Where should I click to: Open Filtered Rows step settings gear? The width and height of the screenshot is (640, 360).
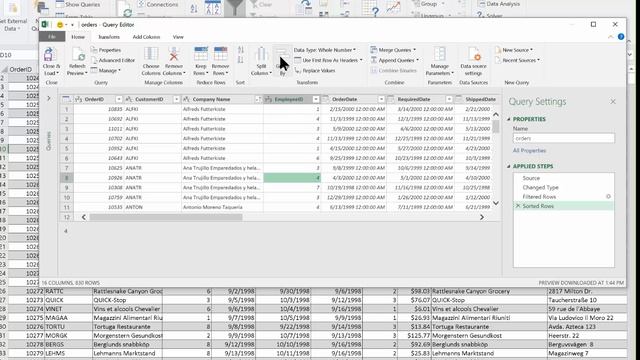pos(608,197)
